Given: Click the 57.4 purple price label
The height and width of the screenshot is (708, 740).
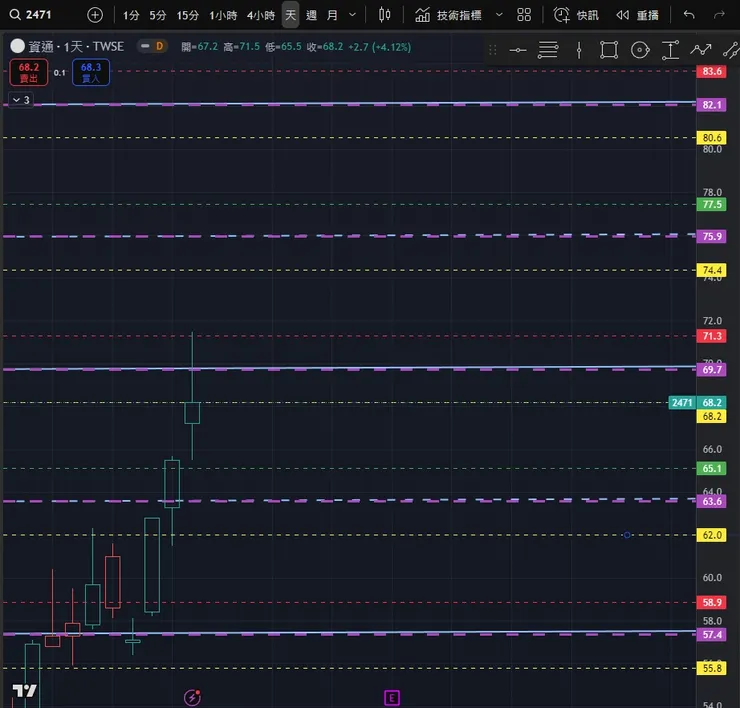Looking at the screenshot, I should tap(712, 635).
